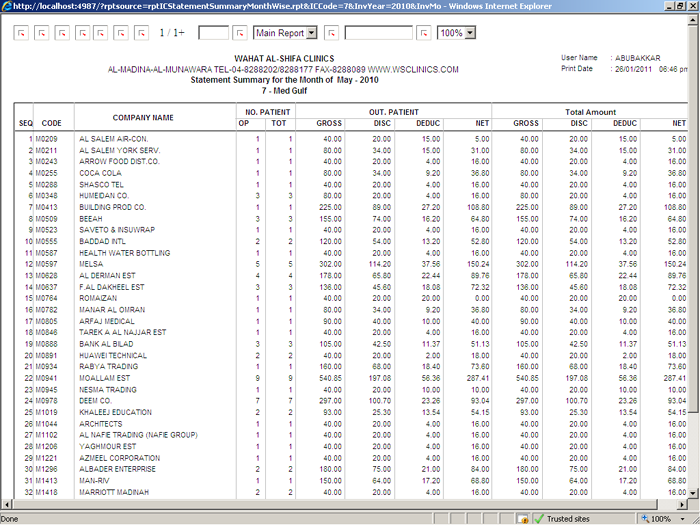Click the '7 - Med Gulf' subtitle
The width and height of the screenshot is (700, 525).
point(284,91)
